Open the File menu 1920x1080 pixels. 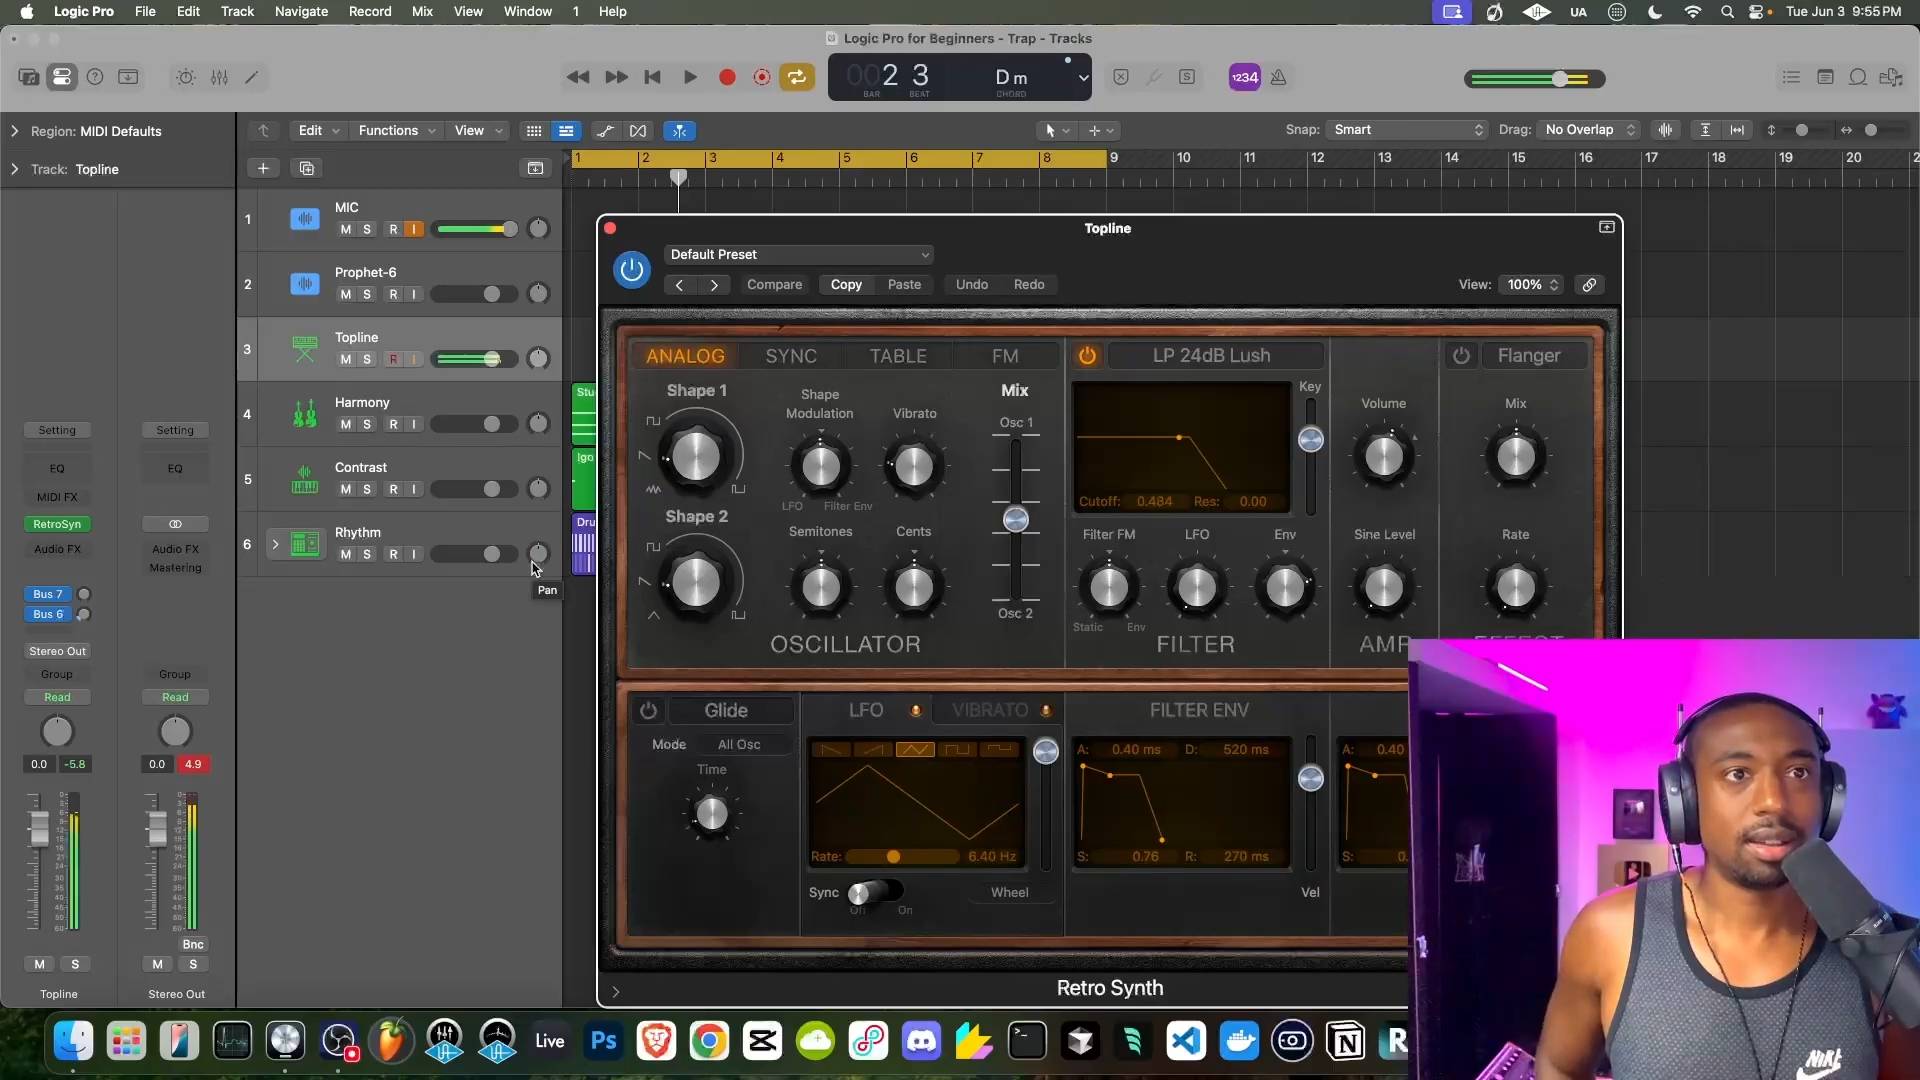click(x=145, y=11)
